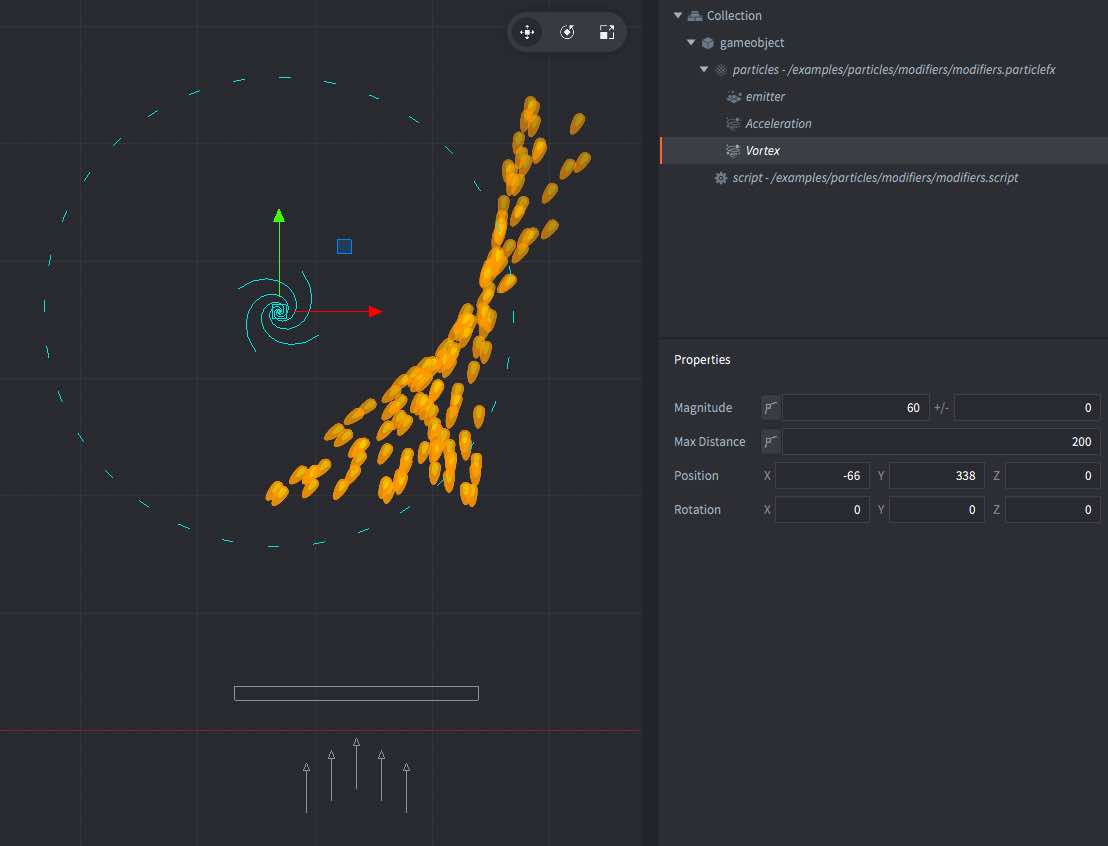The image size is (1108, 846).
Task: Collapse the gameobject tree node
Action: pyautogui.click(x=690, y=42)
